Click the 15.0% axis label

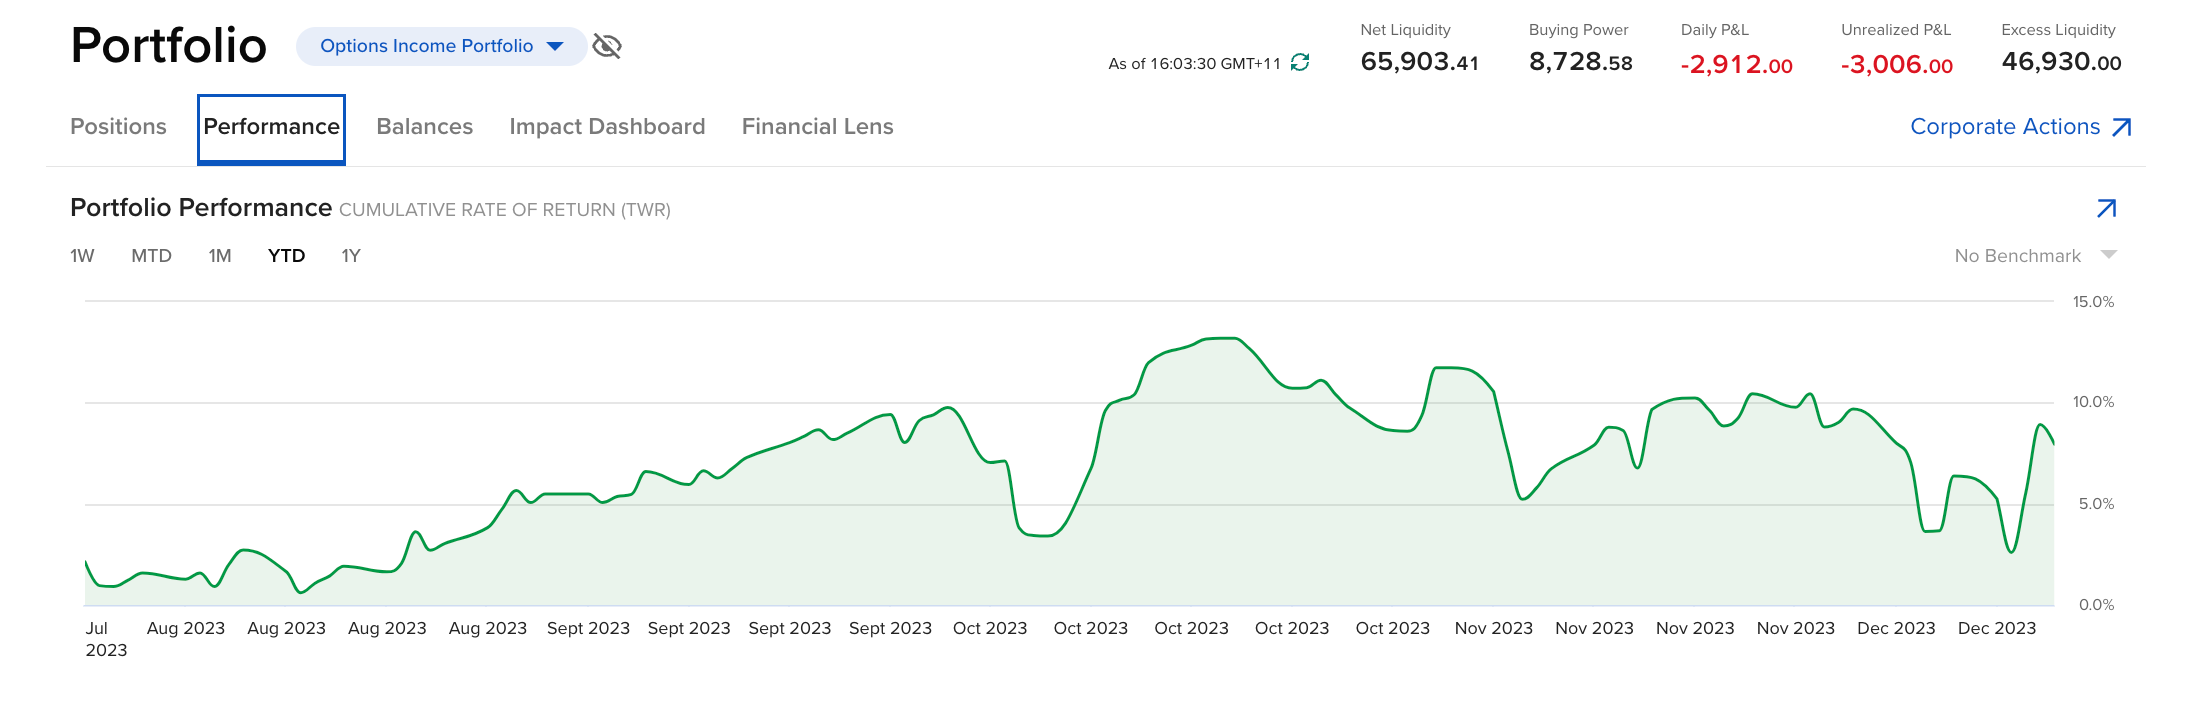click(x=2093, y=302)
